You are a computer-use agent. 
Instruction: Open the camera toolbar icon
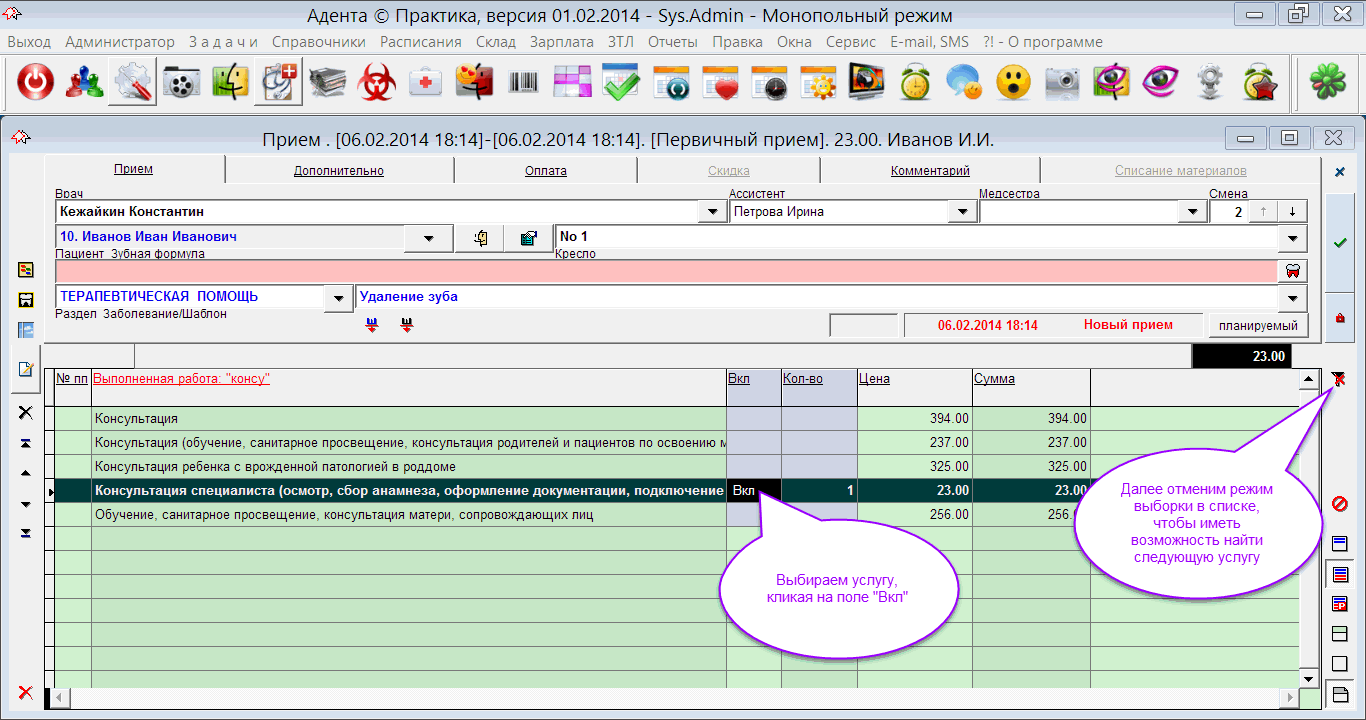tap(1061, 83)
